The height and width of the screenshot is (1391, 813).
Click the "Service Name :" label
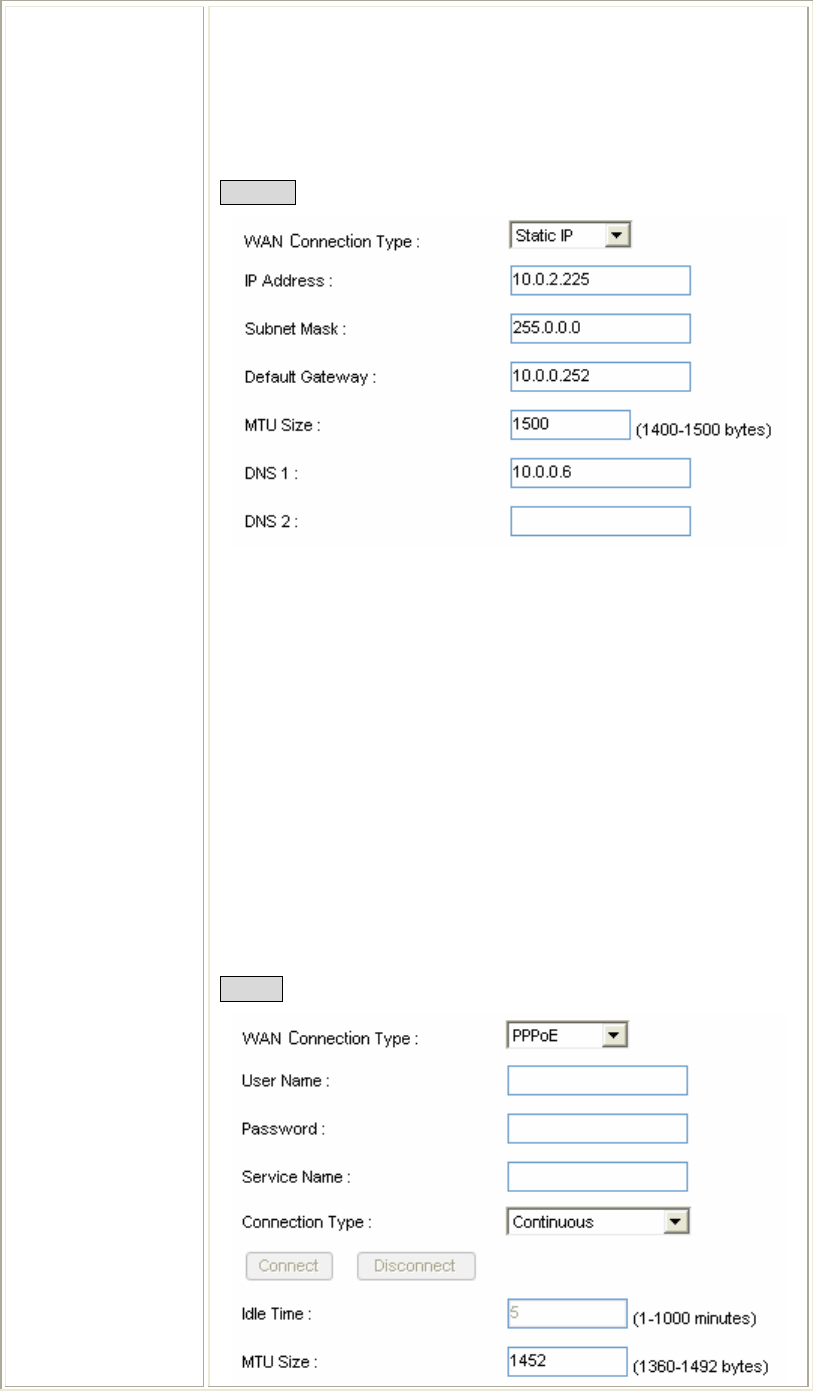[296, 1177]
